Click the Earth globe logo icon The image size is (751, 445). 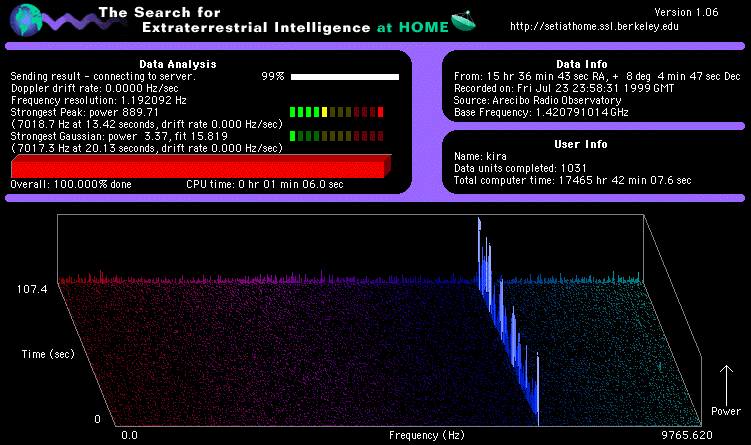coord(25,20)
